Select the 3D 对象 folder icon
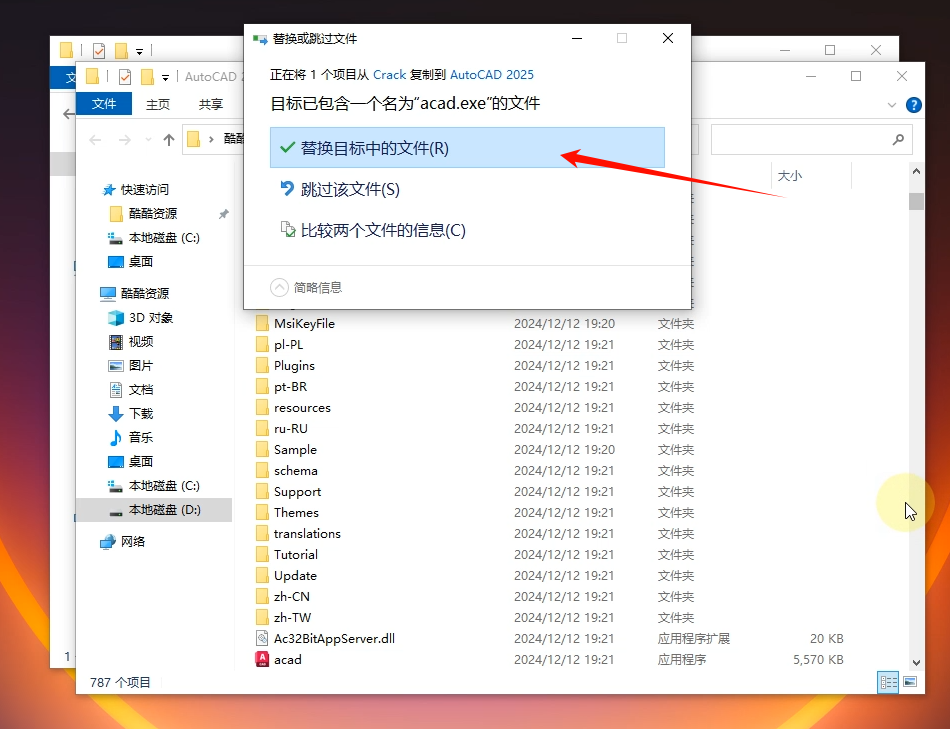The width and height of the screenshot is (950, 729). tap(116, 318)
